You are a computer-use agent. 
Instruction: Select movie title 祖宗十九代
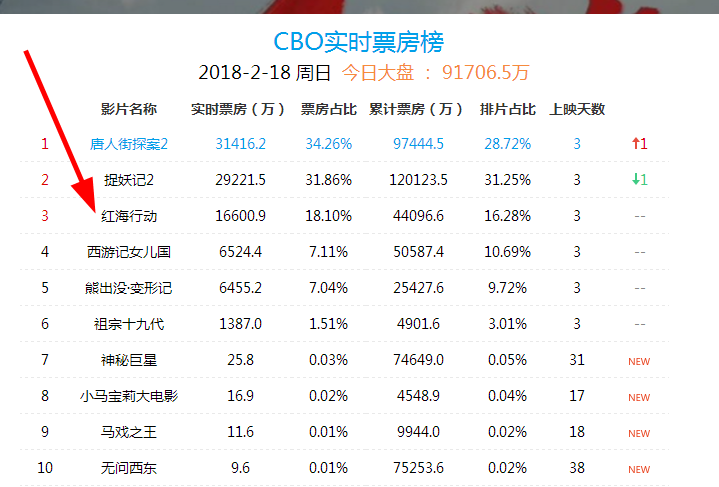[x=129, y=324]
